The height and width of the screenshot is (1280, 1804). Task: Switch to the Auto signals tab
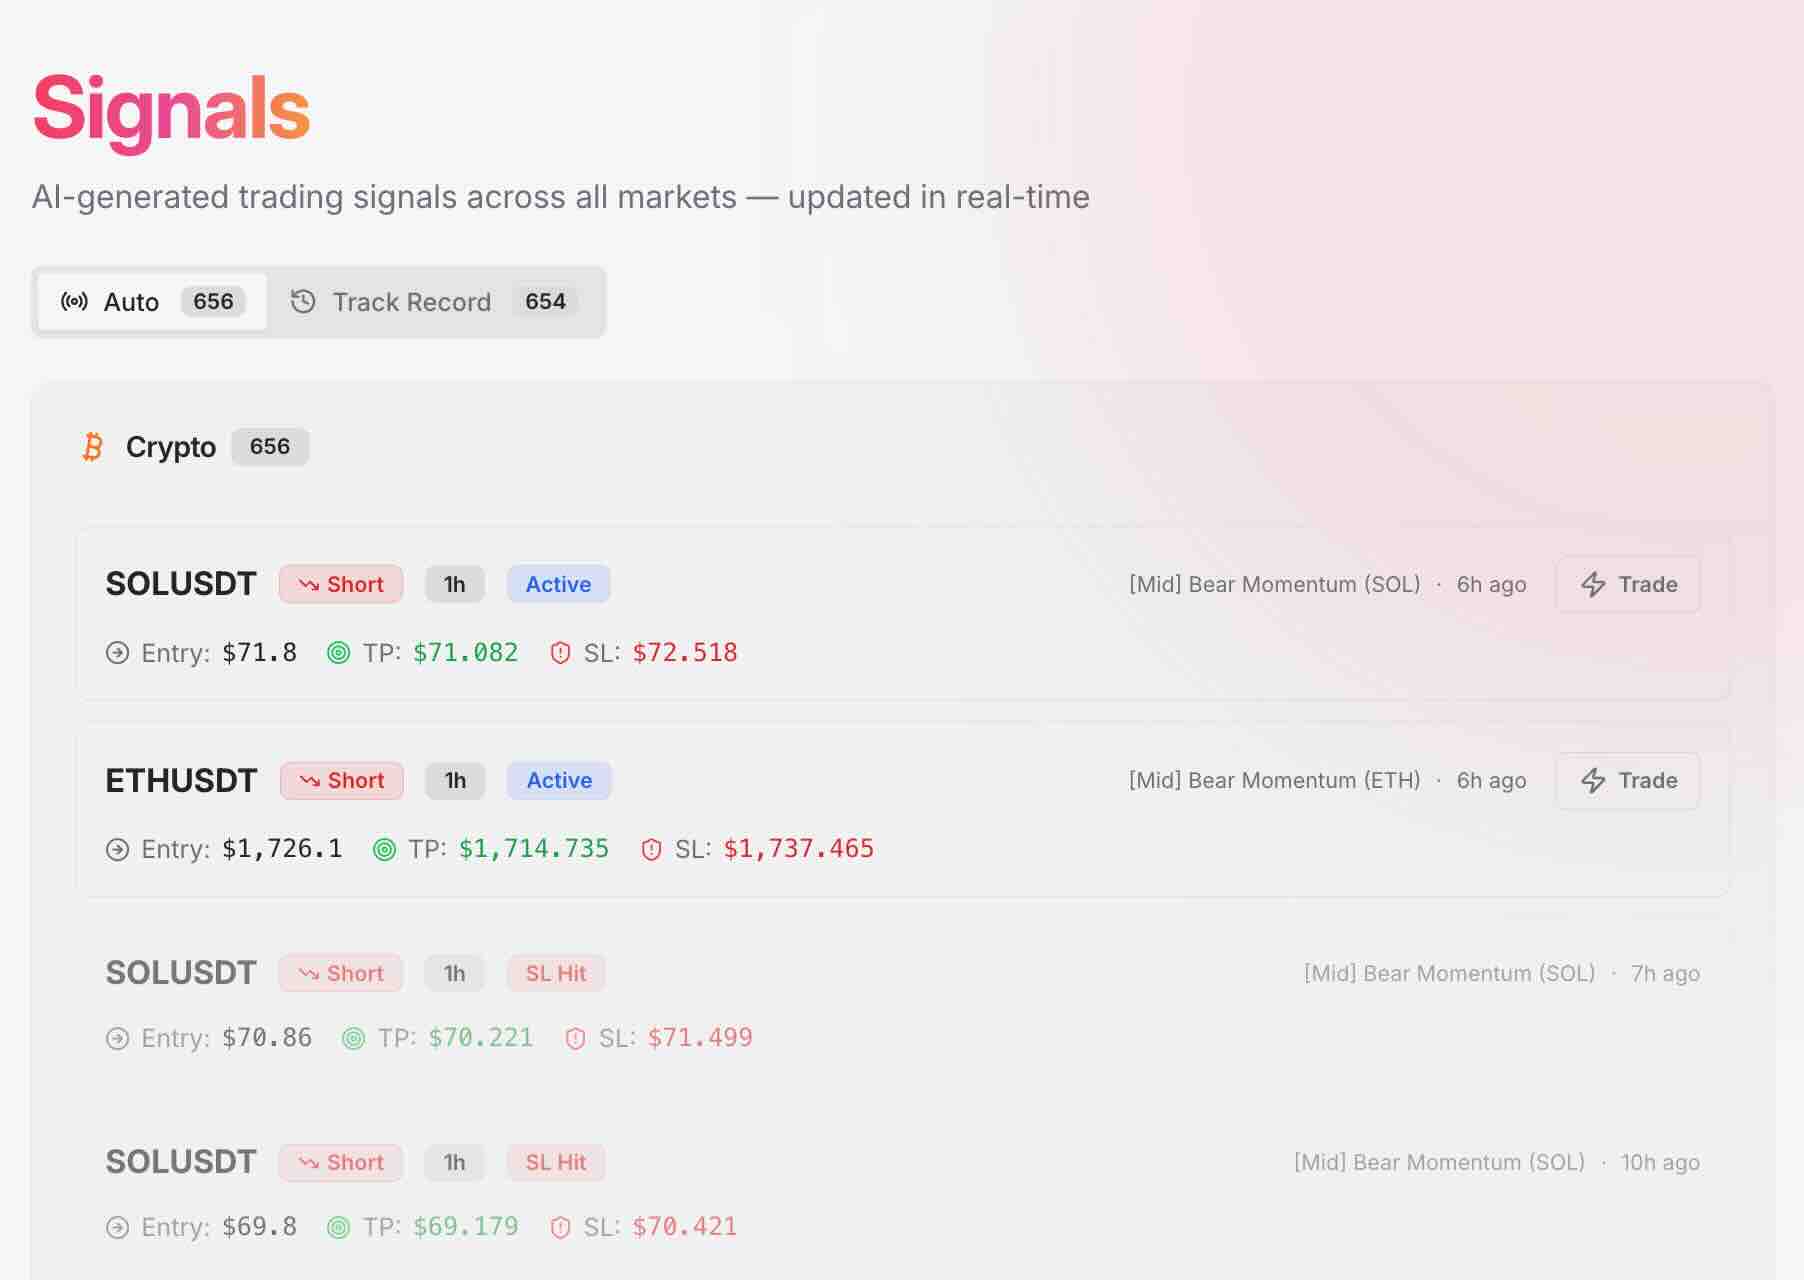coord(152,302)
